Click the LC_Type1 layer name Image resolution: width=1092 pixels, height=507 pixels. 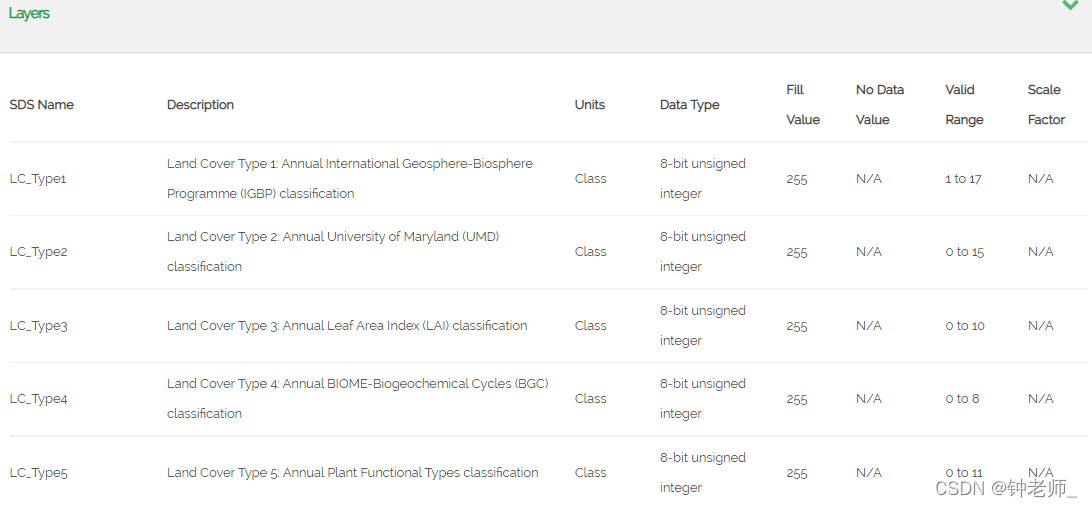click(x=38, y=179)
